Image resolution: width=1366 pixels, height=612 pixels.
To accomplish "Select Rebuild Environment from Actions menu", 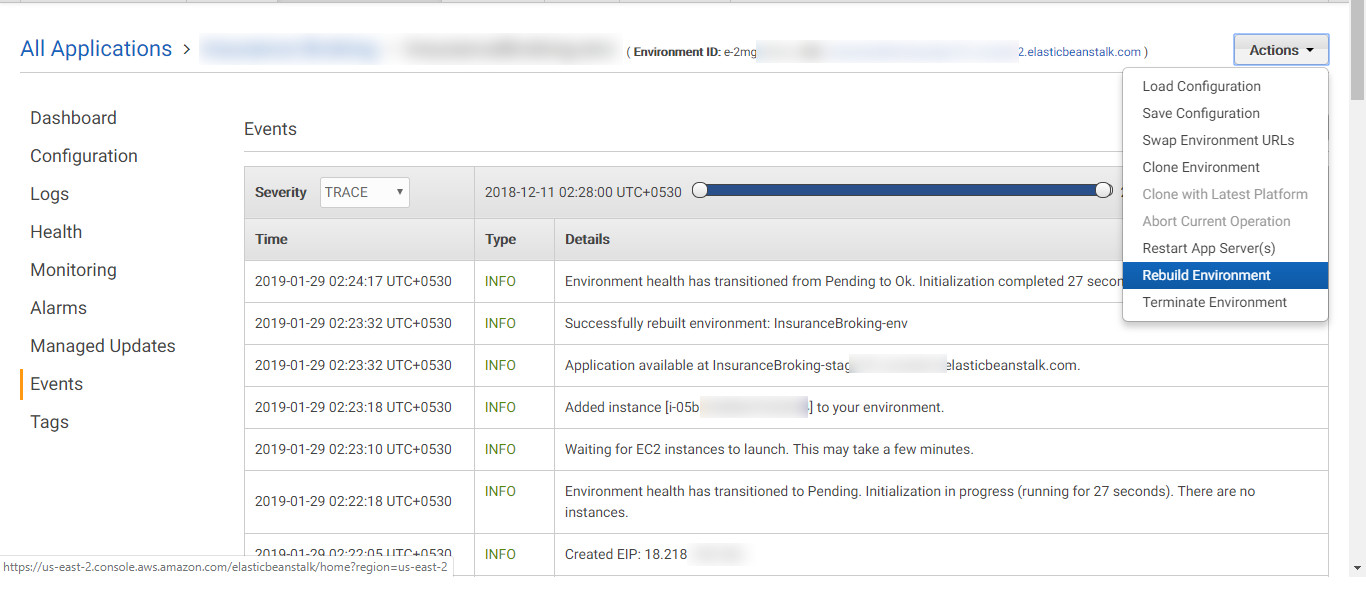I will pyautogui.click(x=1206, y=275).
